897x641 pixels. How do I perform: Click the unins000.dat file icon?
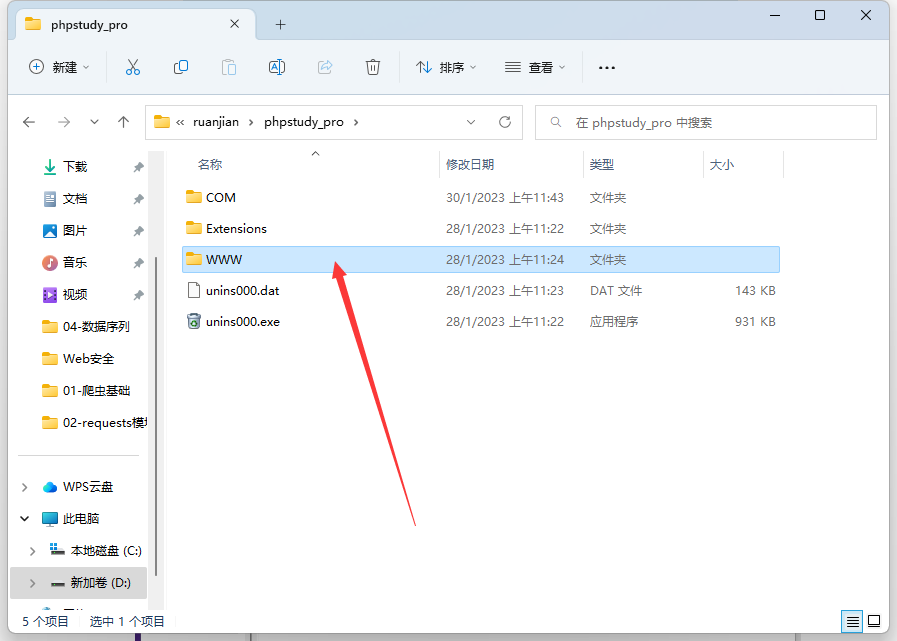coord(194,290)
